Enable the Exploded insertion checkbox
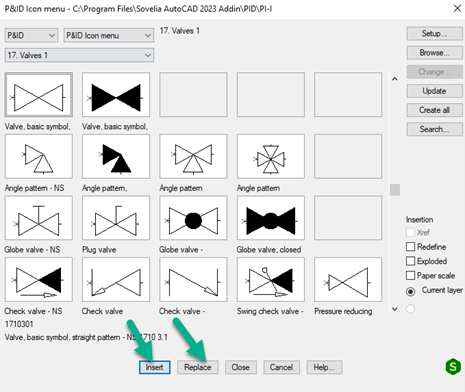Image resolution: width=465 pixels, height=392 pixels. click(x=410, y=261)
